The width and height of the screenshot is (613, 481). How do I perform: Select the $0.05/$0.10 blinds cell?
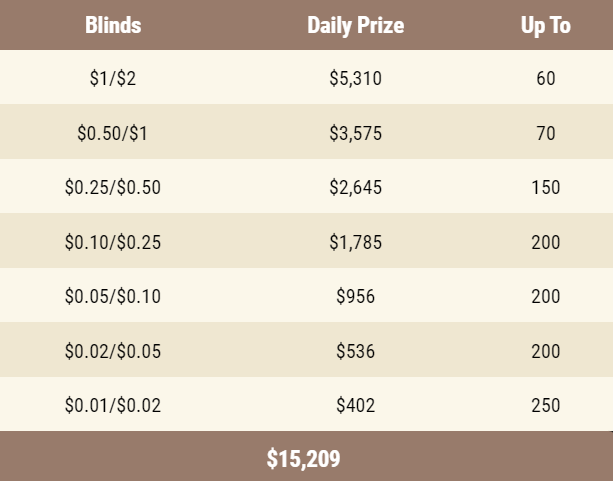pos(113,296)
